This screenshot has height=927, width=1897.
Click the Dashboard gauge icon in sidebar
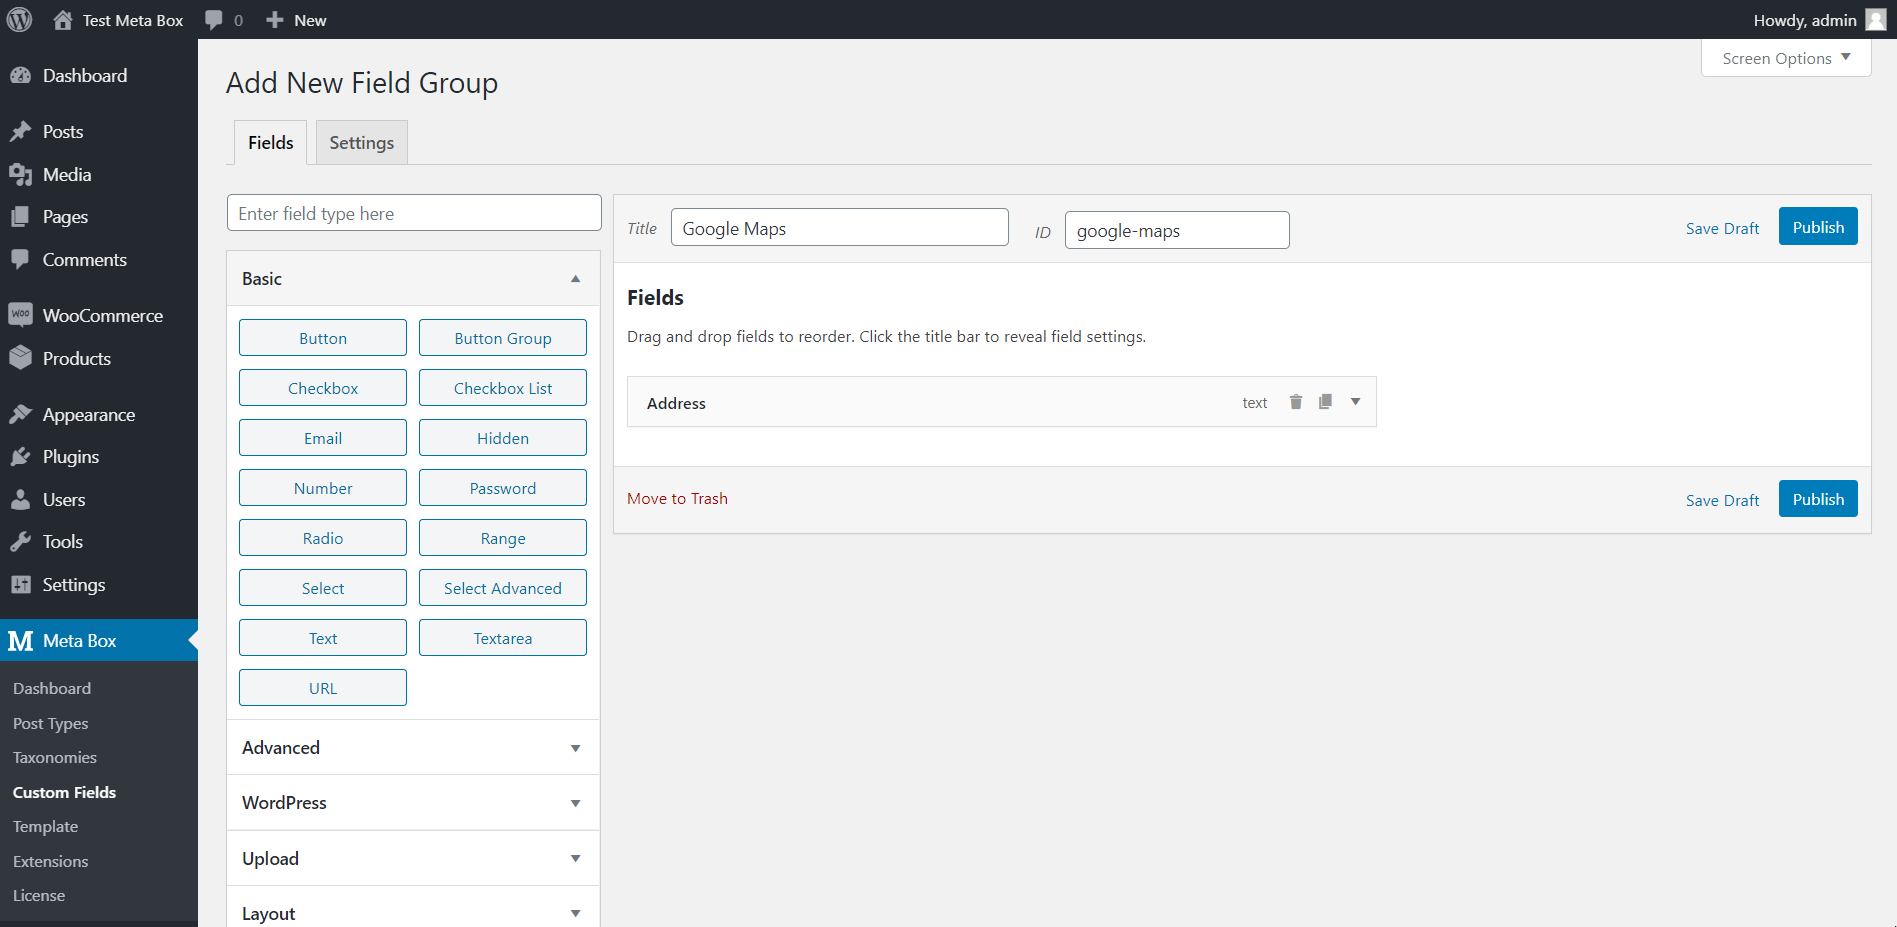[x=21, y=76]
